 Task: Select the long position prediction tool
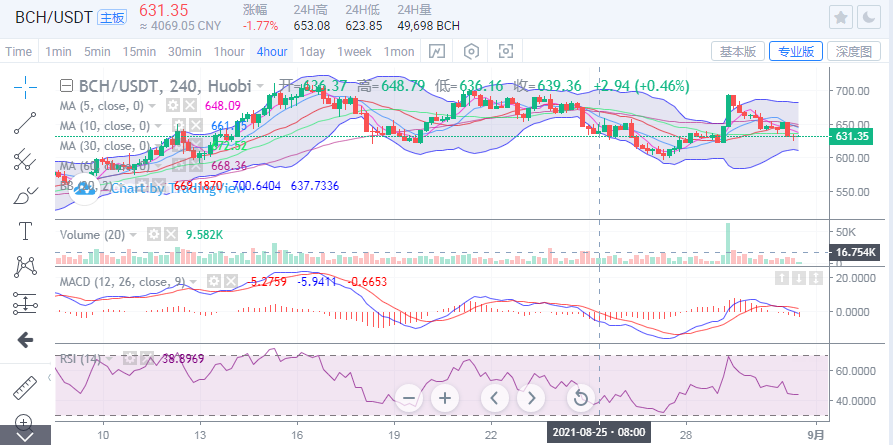[x=26, y=304]
